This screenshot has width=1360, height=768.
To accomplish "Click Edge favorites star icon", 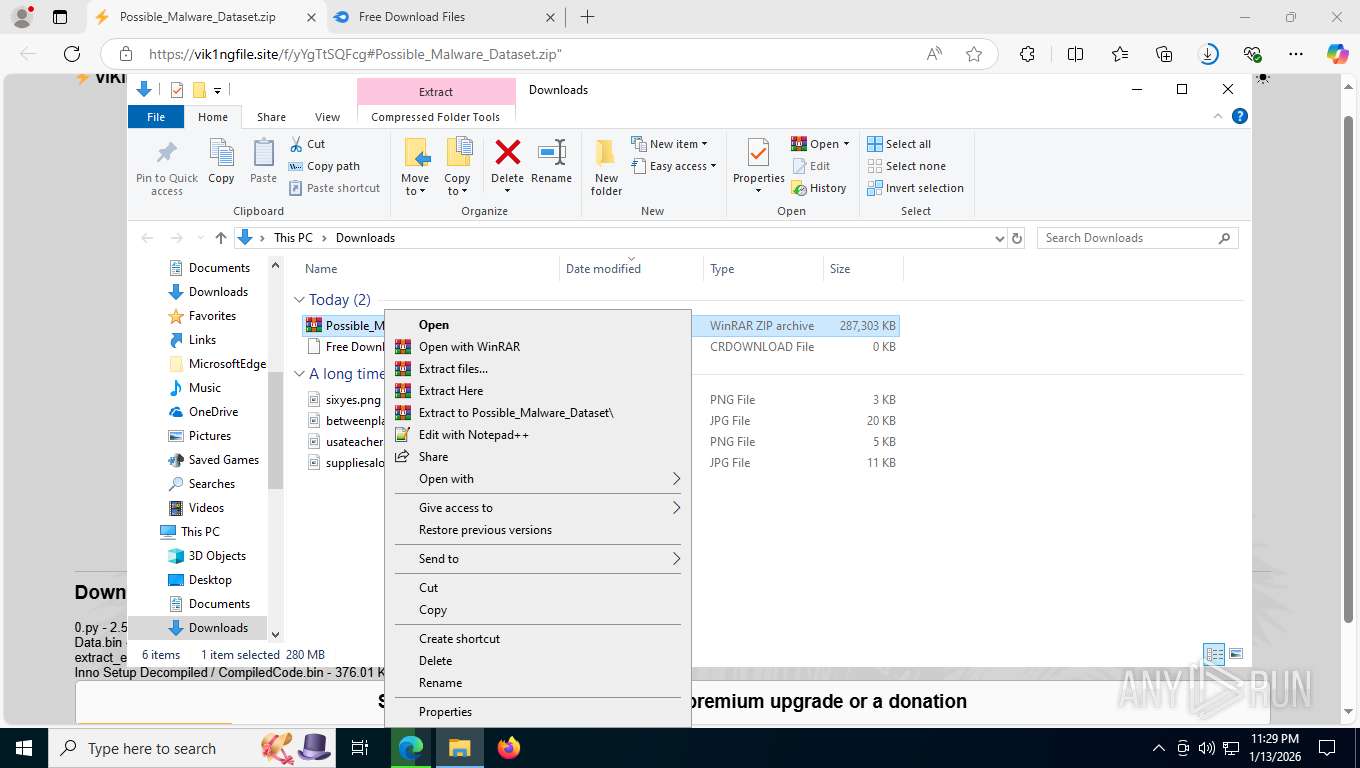I will [x=974, y=54].
